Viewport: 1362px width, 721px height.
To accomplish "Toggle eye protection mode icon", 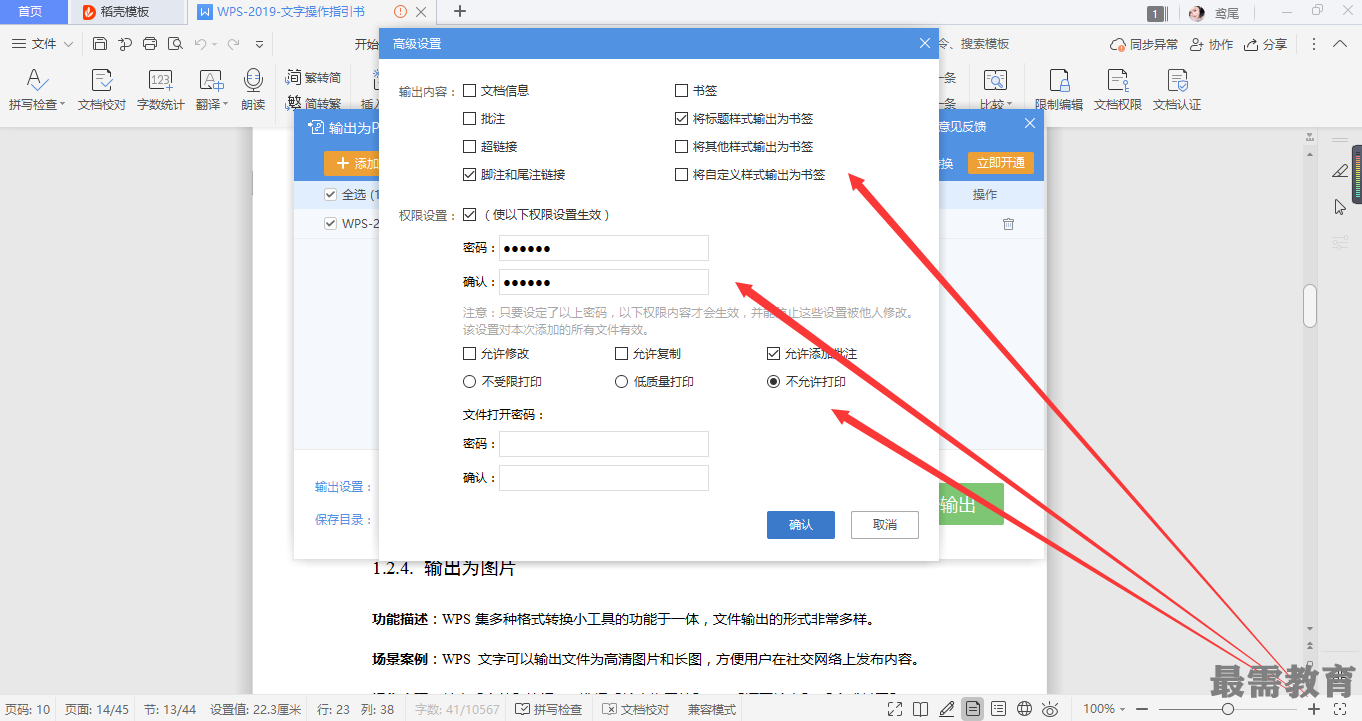I will [1050, 709].
